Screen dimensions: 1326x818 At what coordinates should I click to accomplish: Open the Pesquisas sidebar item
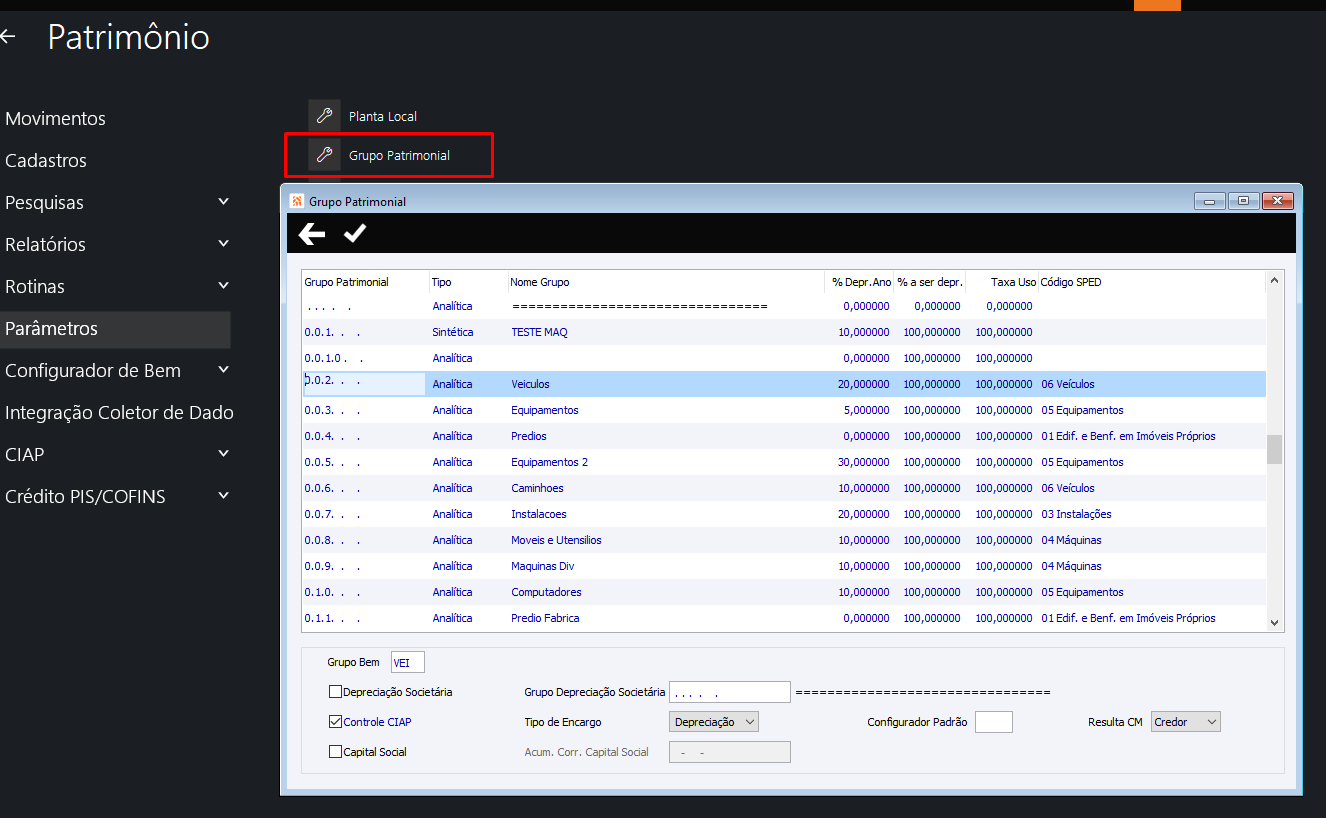click(x=44, y=202)
